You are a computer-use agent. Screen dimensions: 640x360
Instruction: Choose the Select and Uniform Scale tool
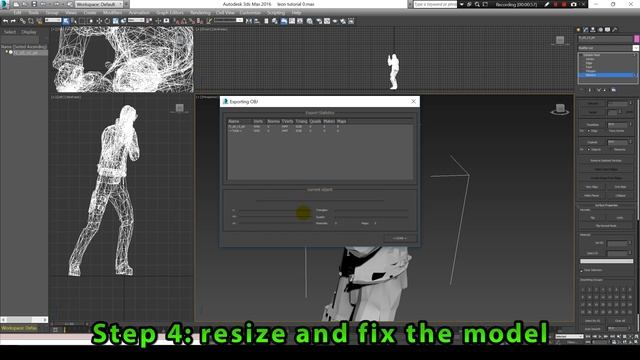tap(116, 21)
